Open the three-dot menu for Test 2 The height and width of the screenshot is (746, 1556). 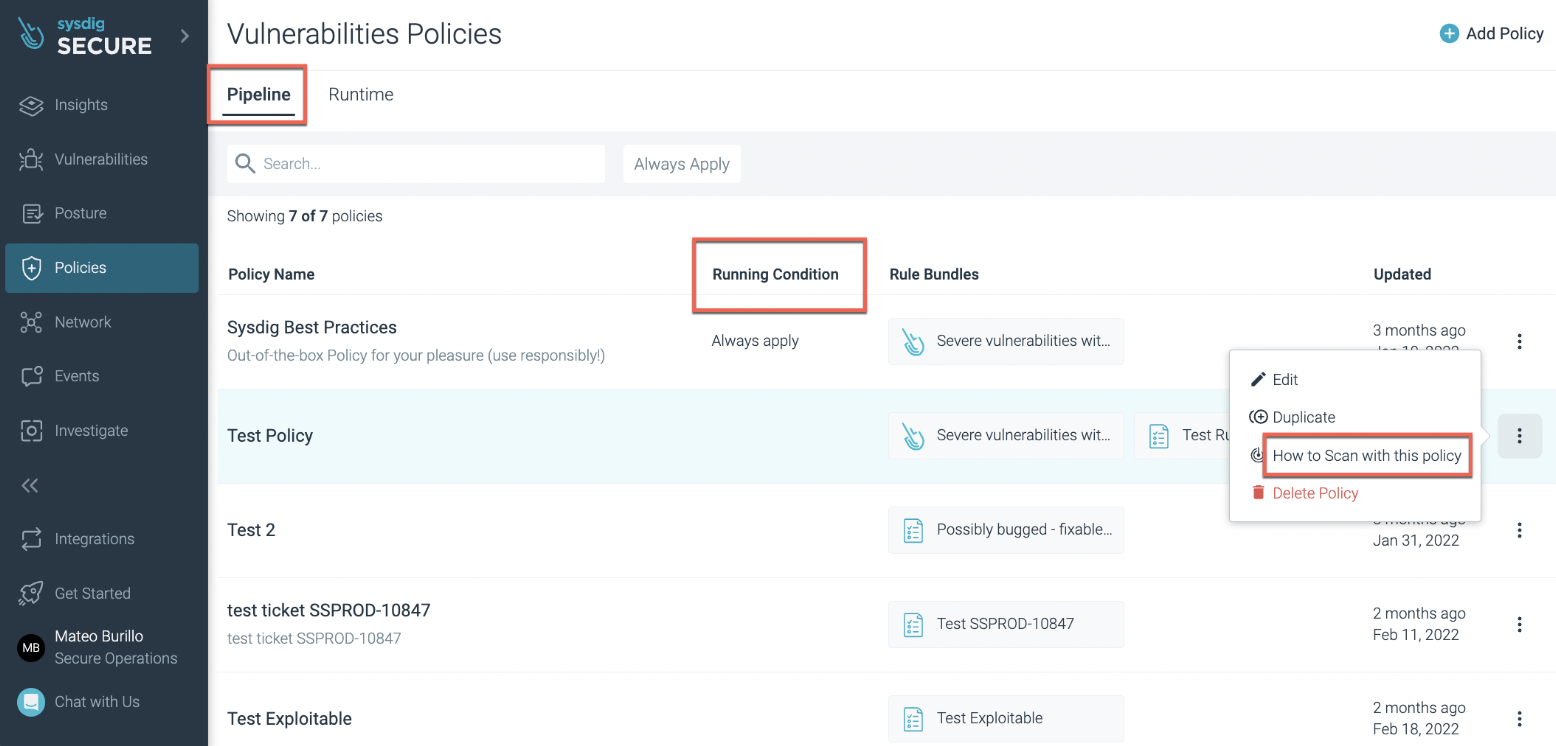click(x=1519, y=530)
